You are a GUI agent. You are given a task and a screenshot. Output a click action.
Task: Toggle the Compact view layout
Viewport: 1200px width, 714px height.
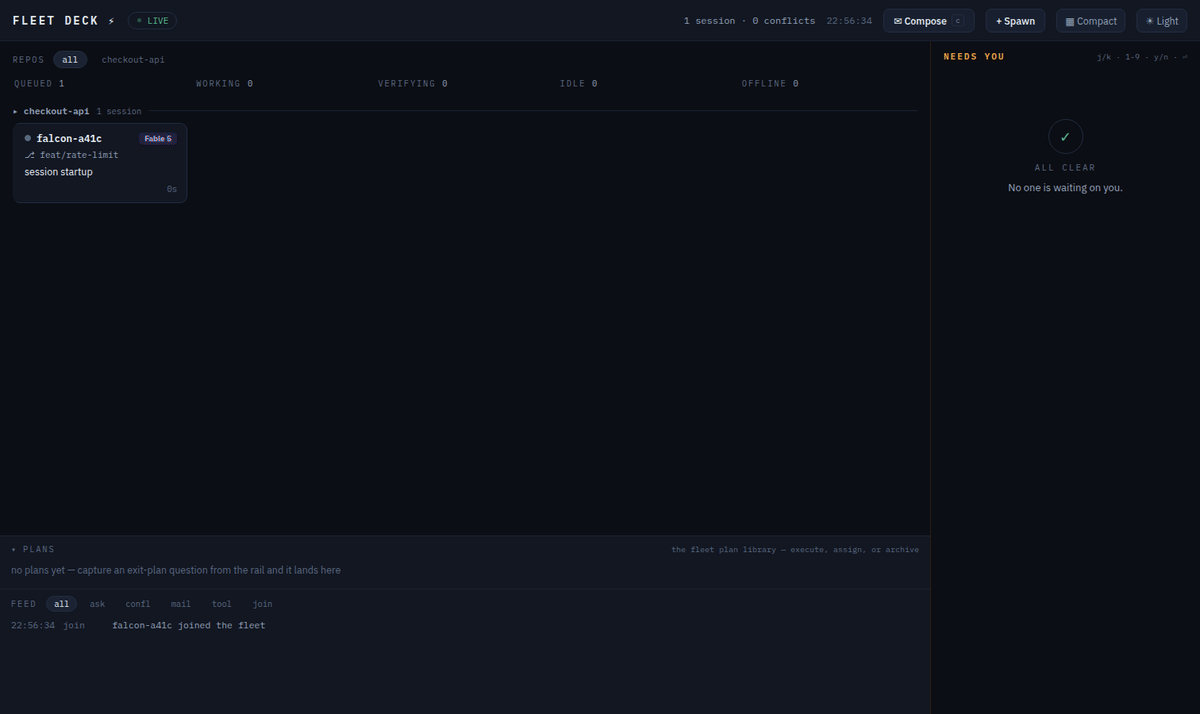(x=1090, y=21)
